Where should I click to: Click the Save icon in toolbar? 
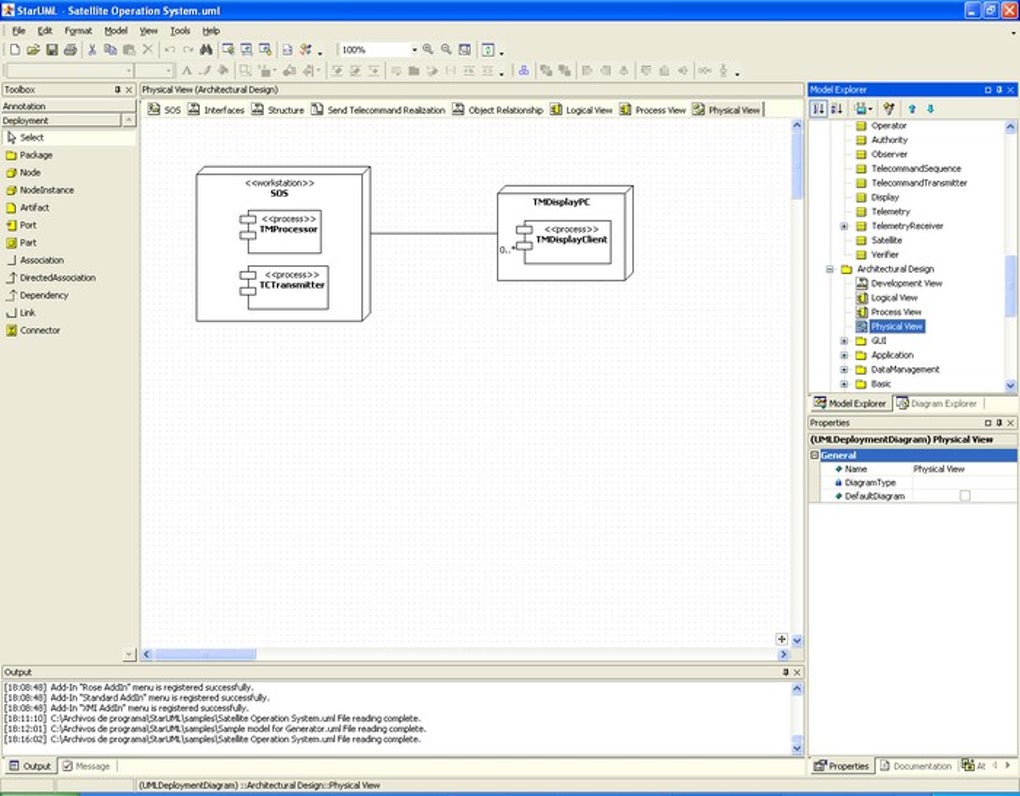point(52,49)
